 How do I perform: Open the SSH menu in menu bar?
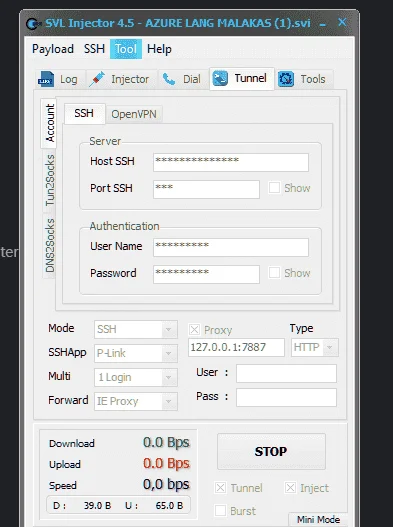click(x=94, y=49)
